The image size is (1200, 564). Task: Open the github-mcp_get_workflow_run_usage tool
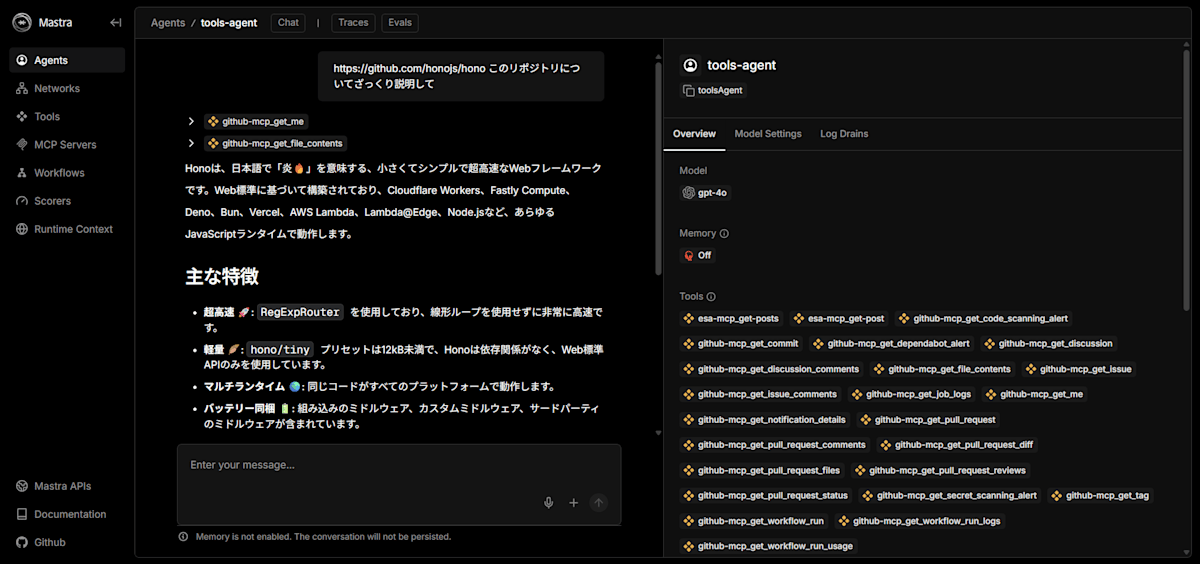click(x=768, y=547)
